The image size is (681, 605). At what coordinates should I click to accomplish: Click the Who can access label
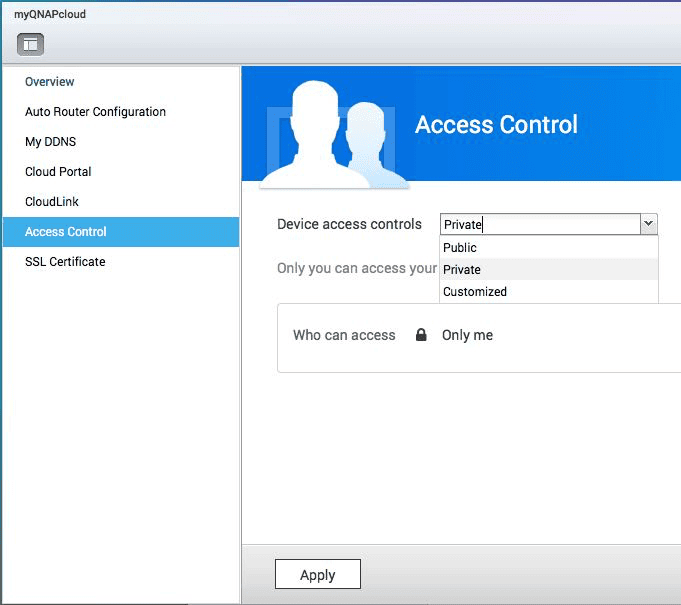coord(344,335)
